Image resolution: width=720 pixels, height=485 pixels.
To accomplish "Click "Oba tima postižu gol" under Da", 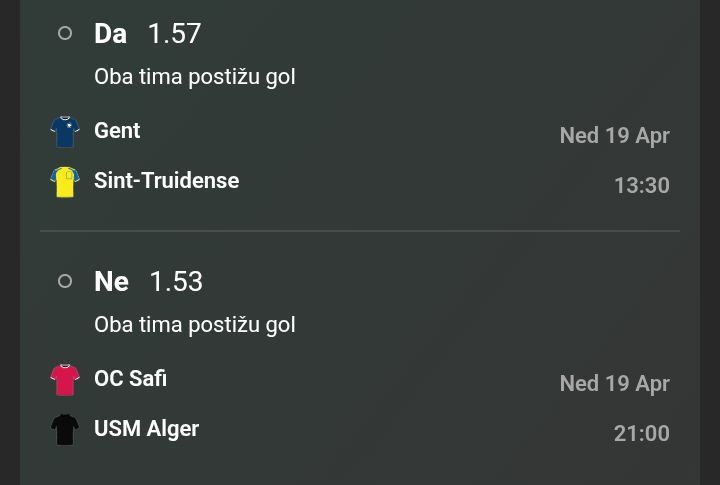I will 194,76.
